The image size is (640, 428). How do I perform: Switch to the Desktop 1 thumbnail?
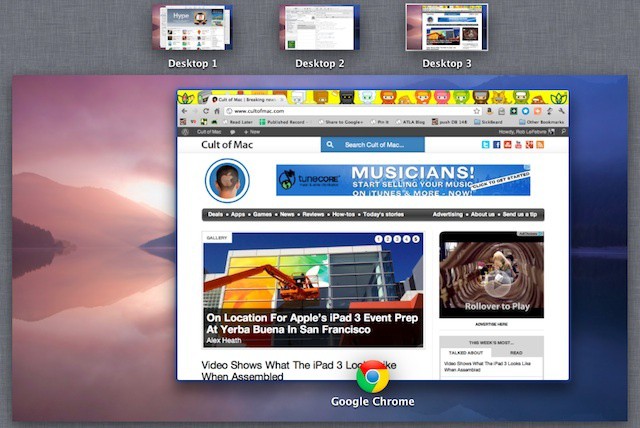[x=193, y=28]
